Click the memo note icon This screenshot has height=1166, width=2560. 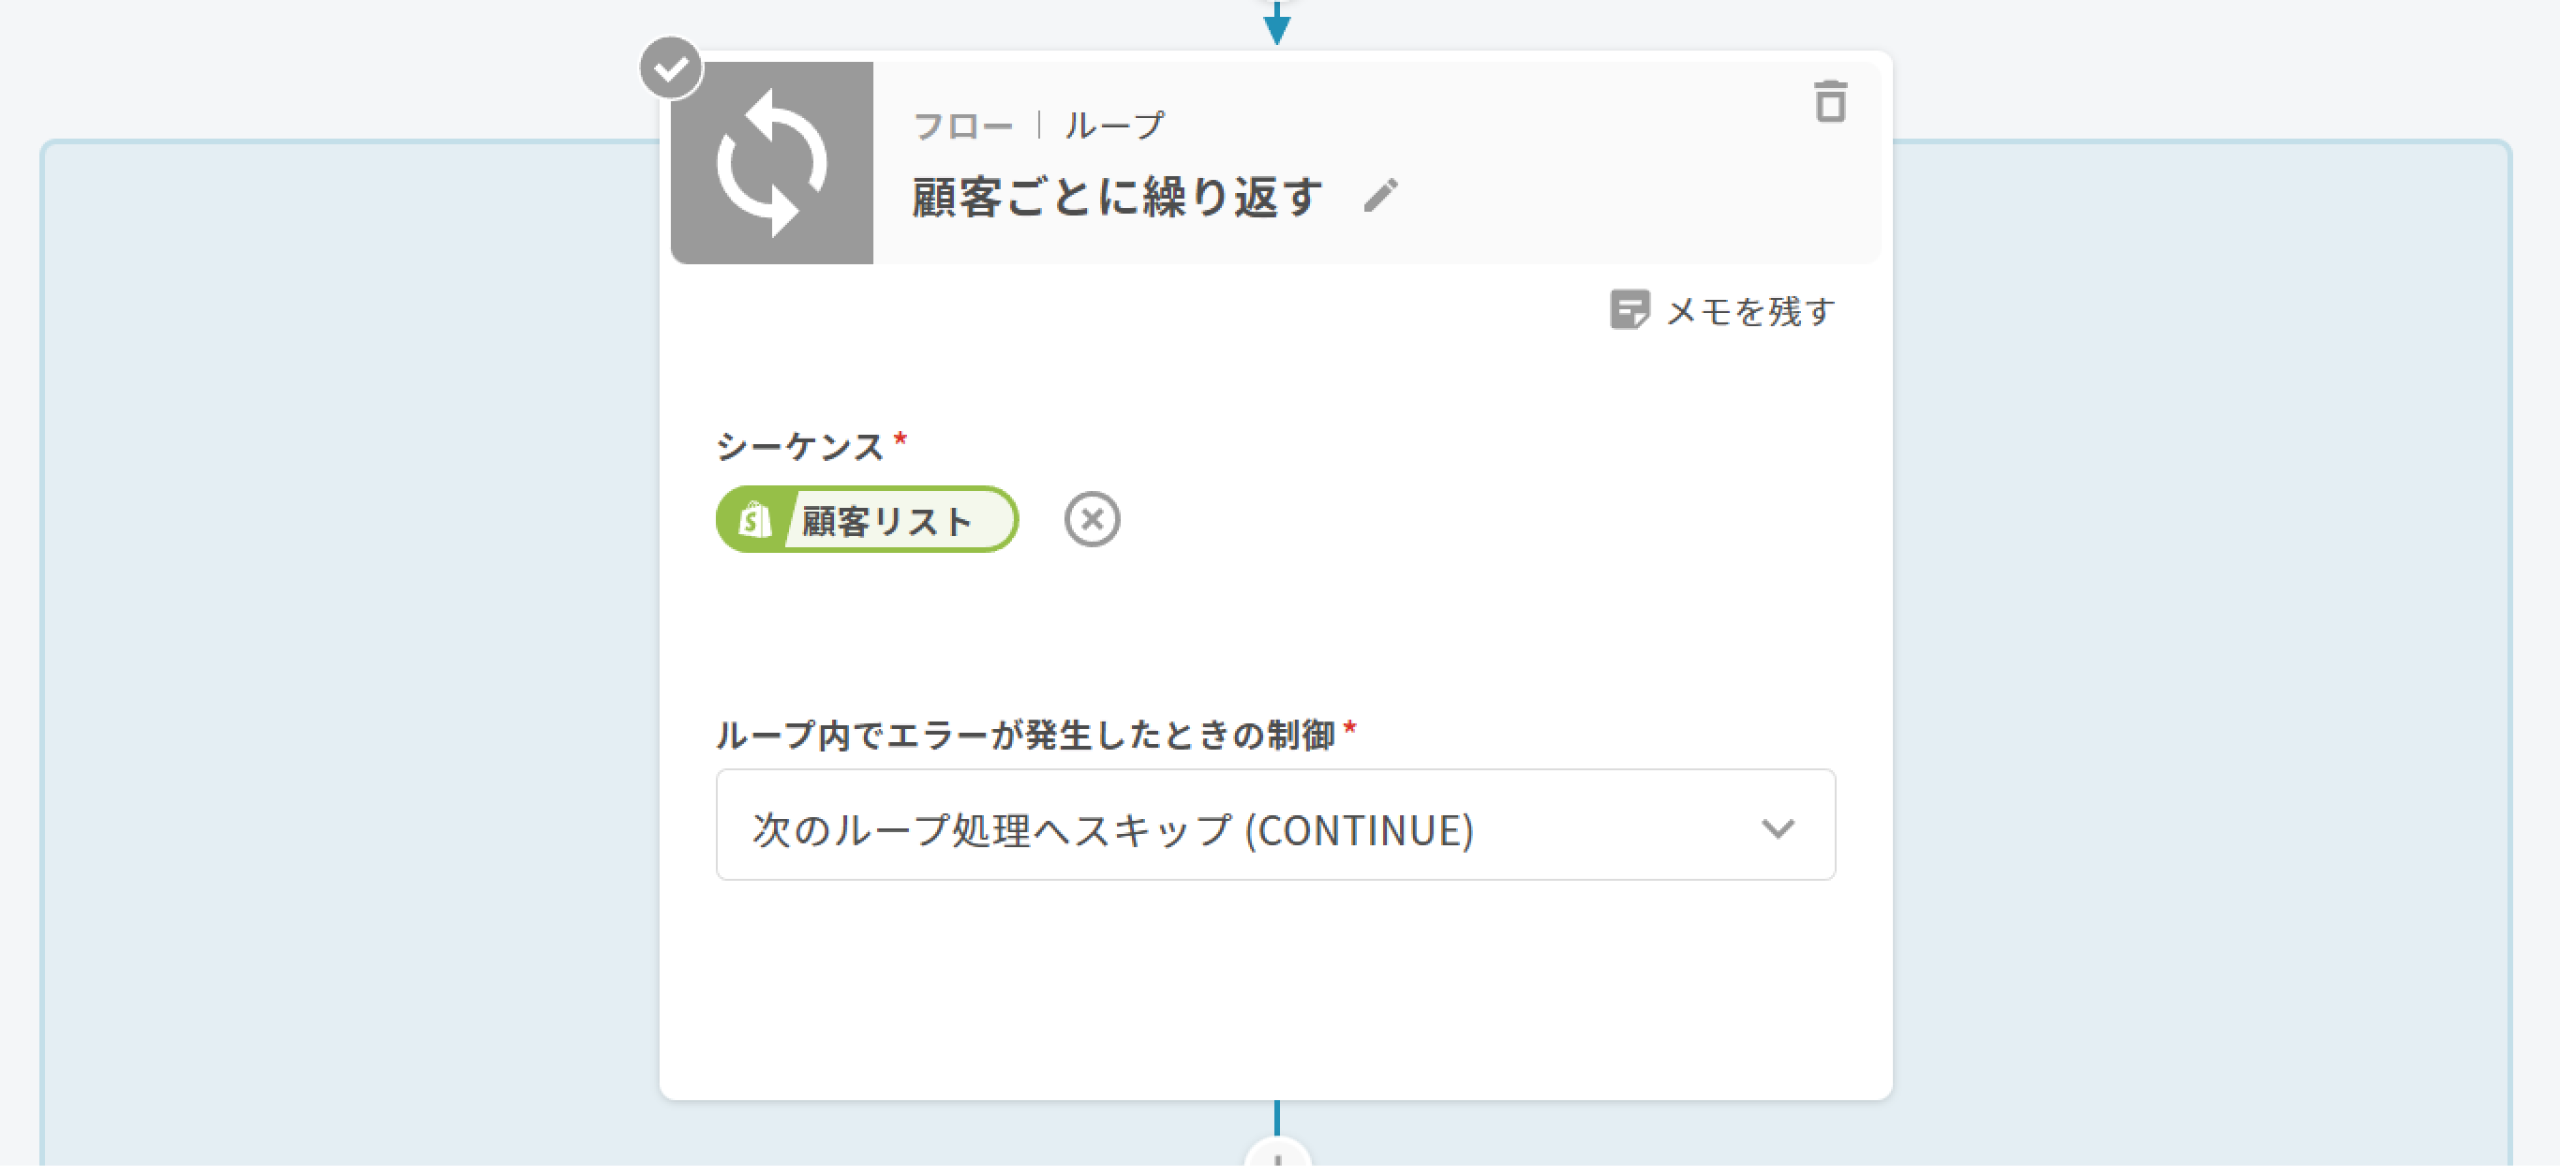1629,310
